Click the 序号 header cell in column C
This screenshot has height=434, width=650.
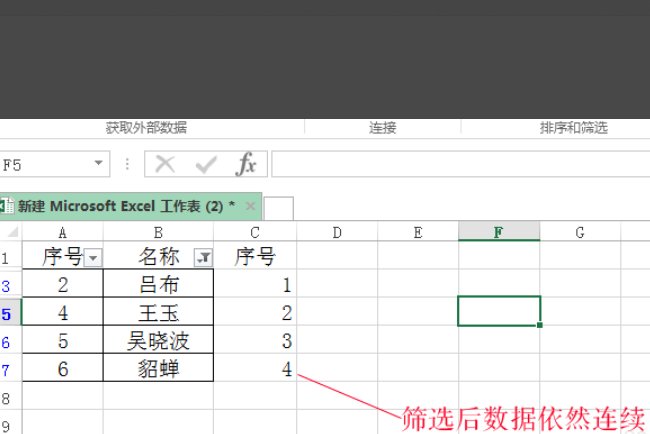coord(255,256)
